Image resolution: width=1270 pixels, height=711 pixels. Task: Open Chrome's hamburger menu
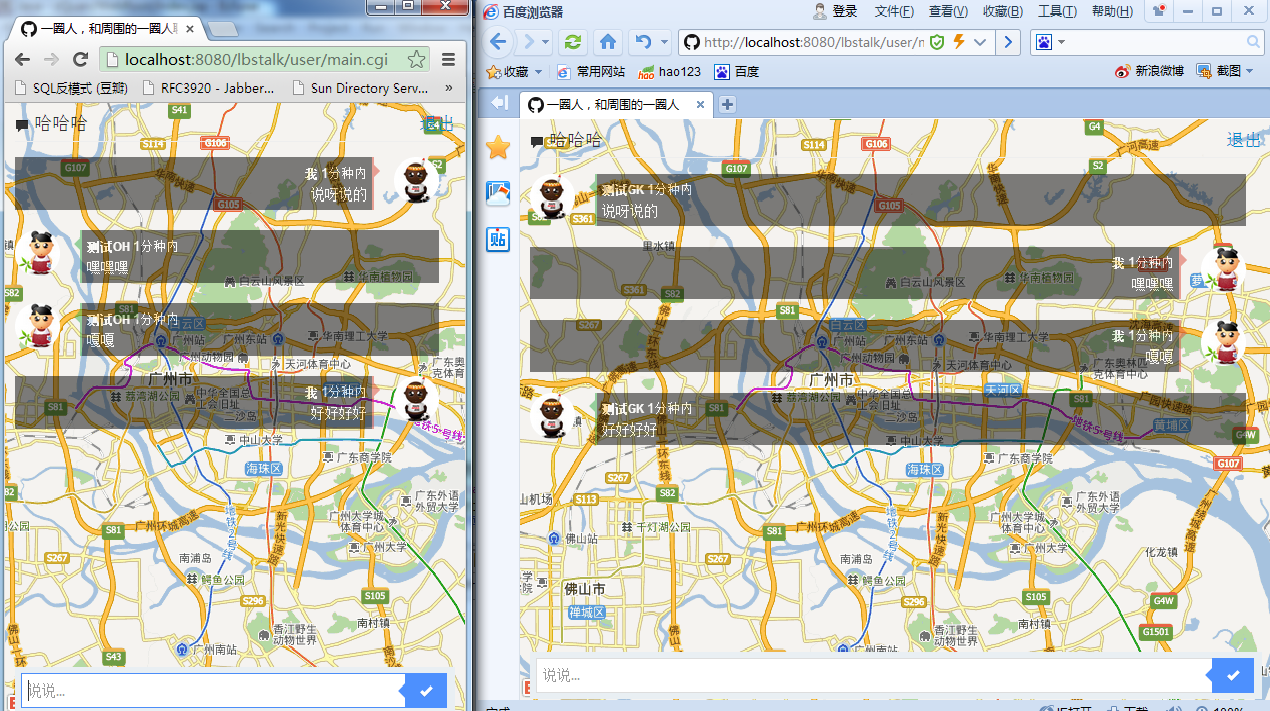449,59
